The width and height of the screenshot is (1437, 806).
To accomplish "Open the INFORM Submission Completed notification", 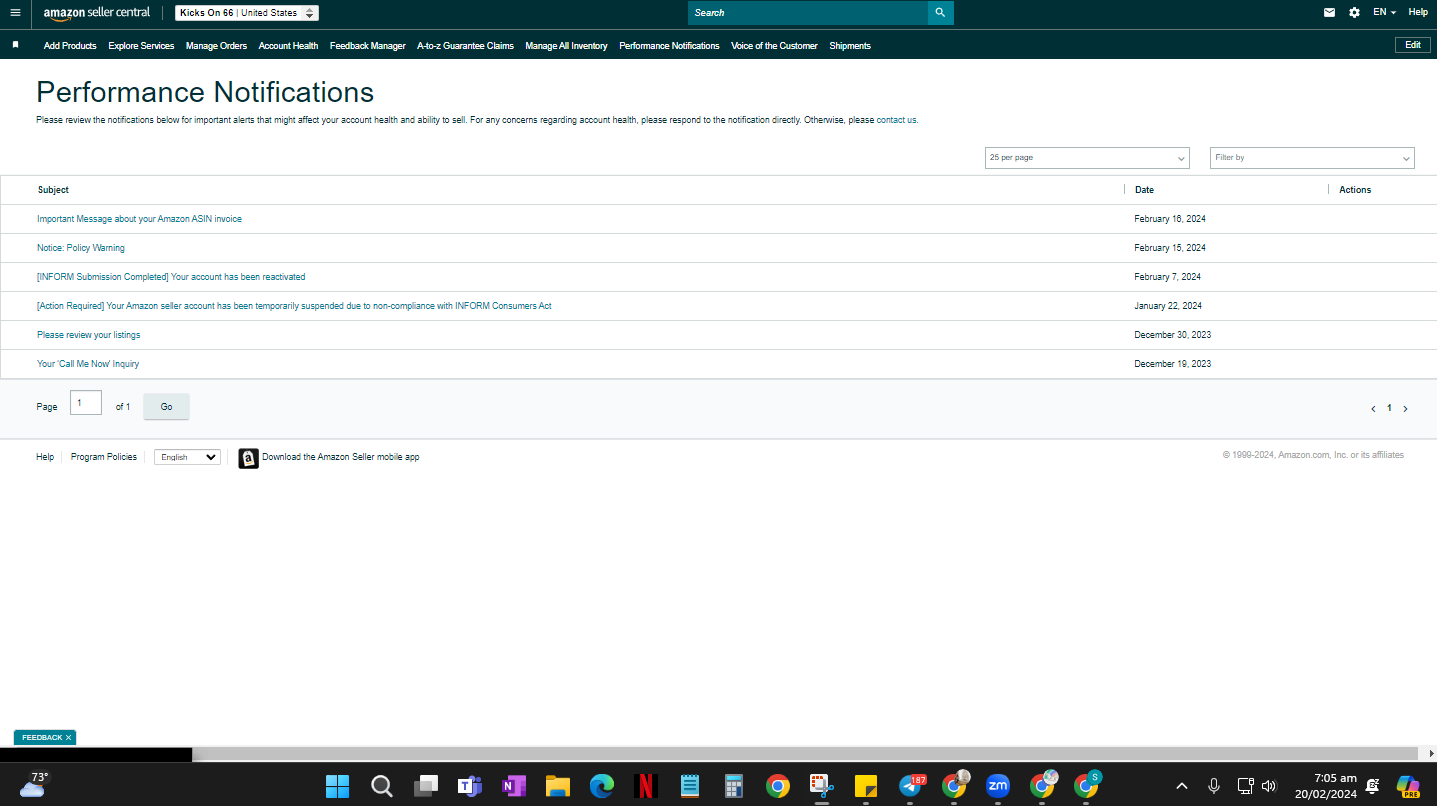I will 171,277.
